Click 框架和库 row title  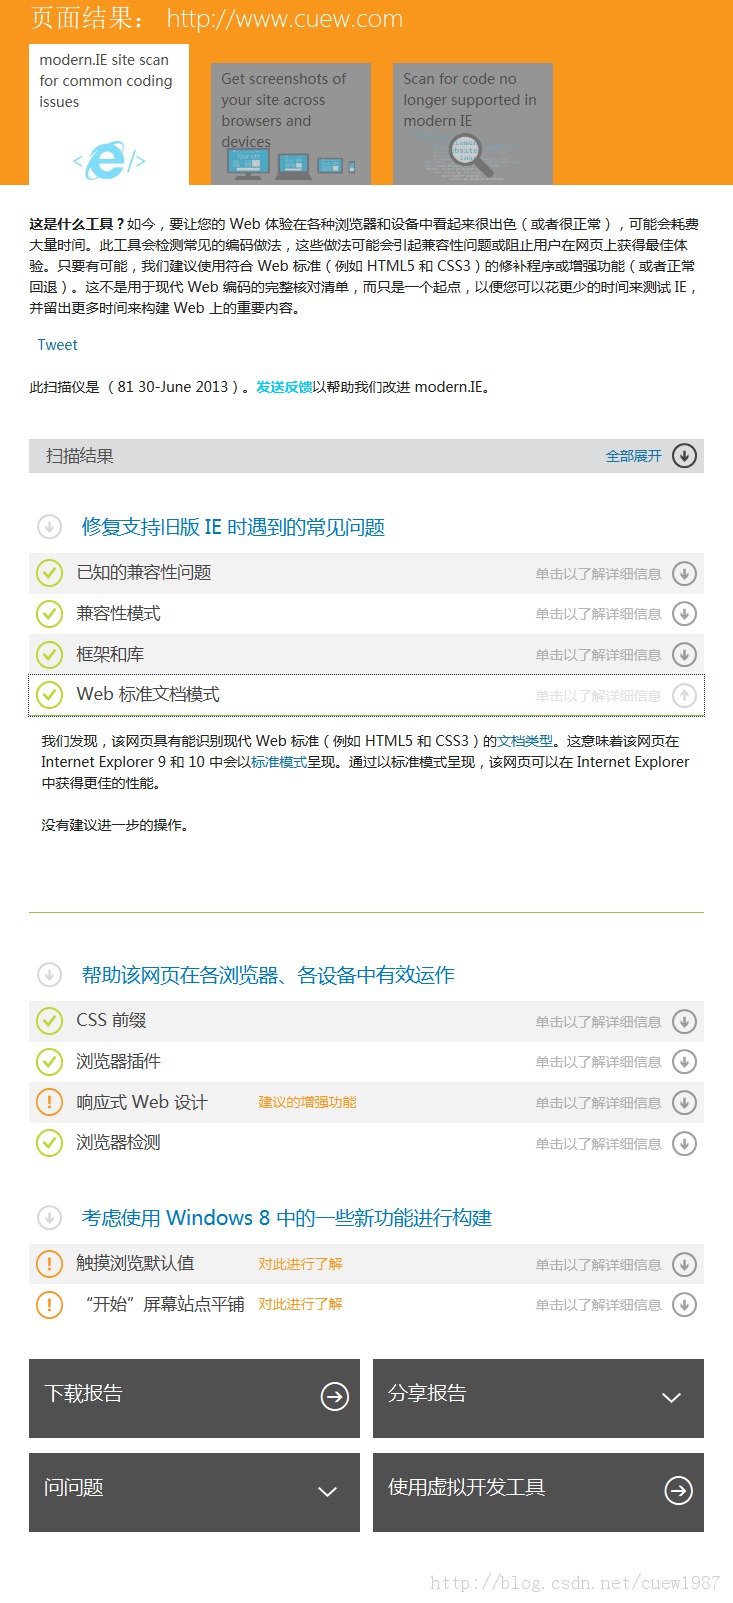(x=110, y=655)
